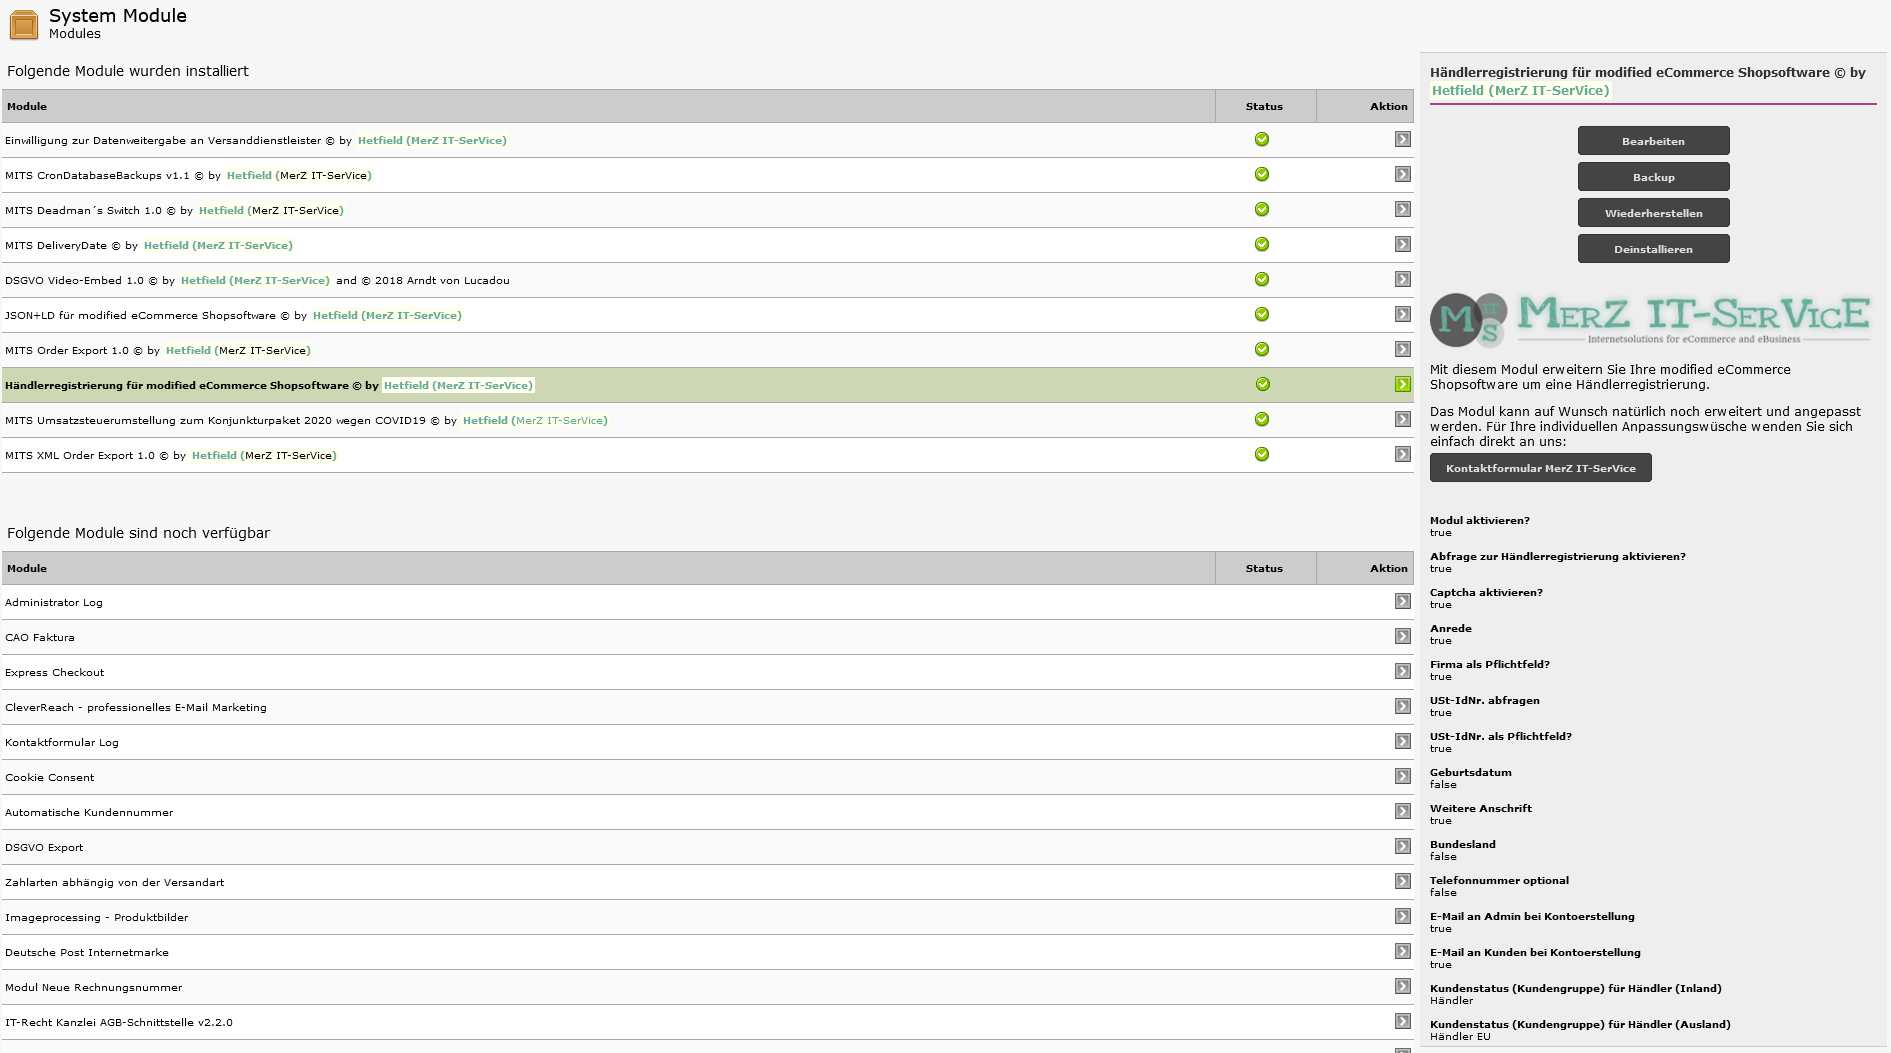
Task: Click the action arrow for Express Checkout
Action: coord(1403,672)
